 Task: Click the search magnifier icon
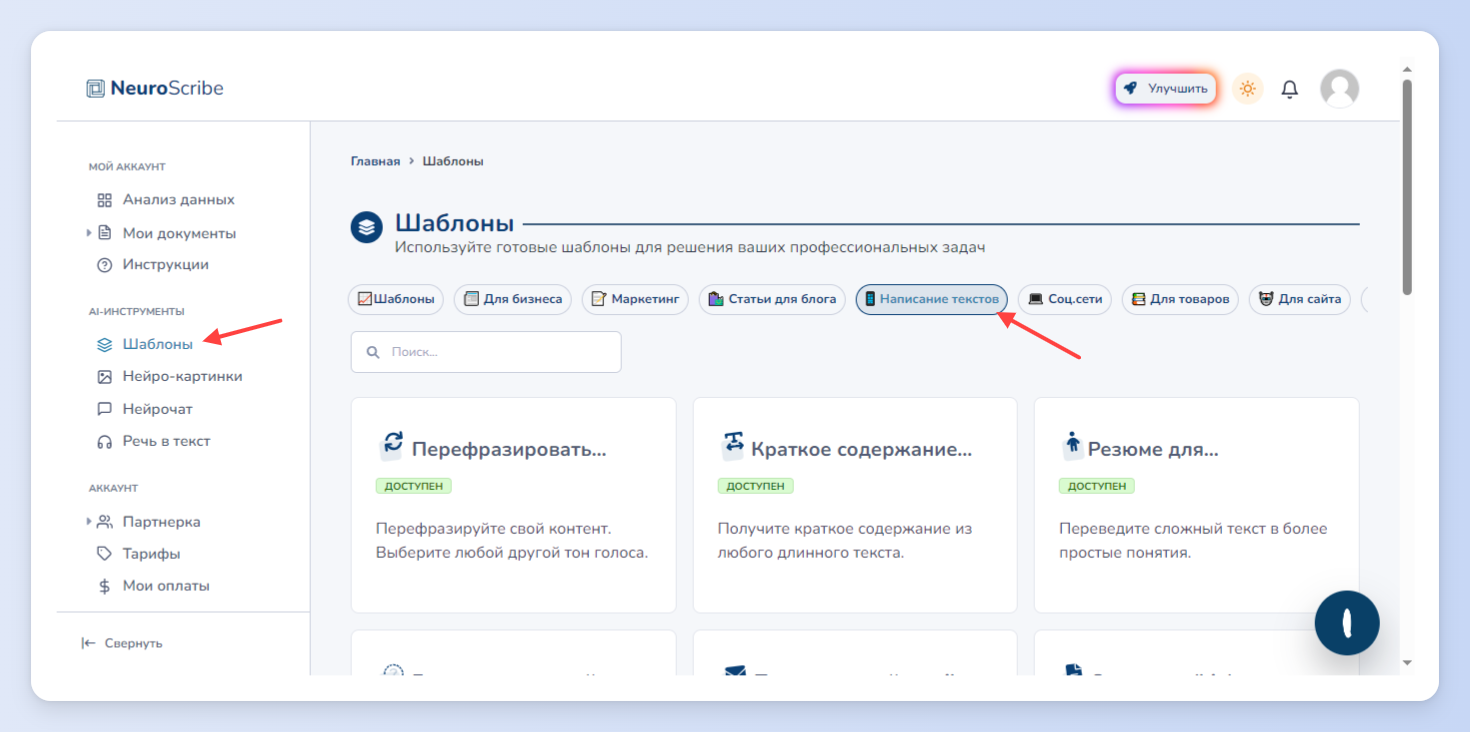(373, 352)
